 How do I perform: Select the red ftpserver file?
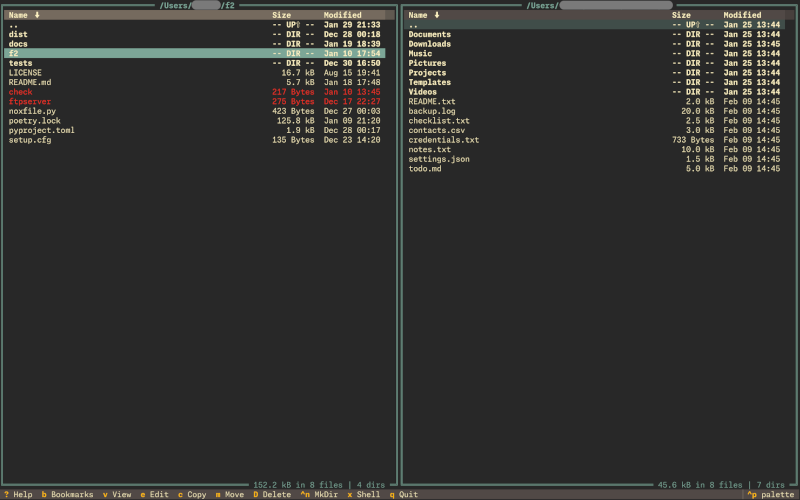coord(194,102)
